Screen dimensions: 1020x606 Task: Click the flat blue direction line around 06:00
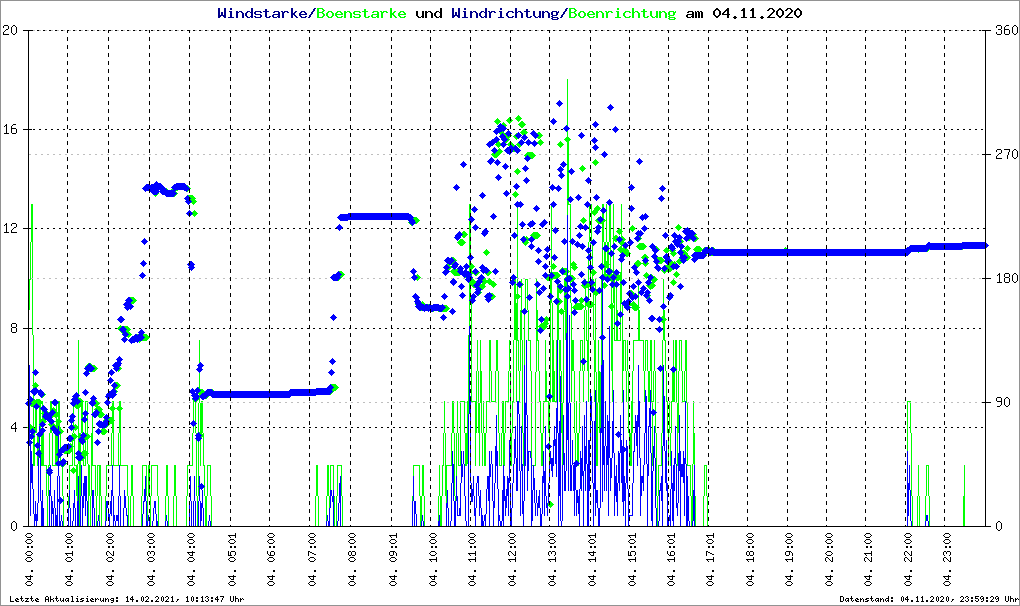[271, 394]
